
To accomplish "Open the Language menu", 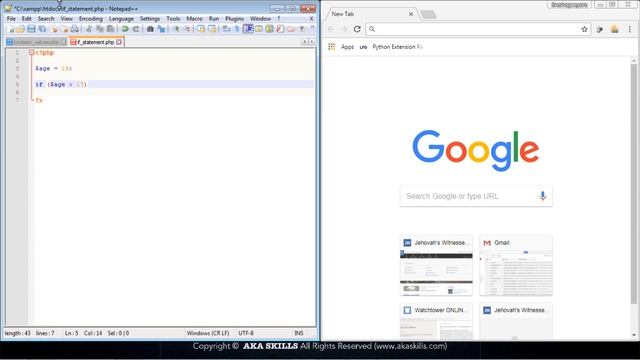I will point(121,19).
